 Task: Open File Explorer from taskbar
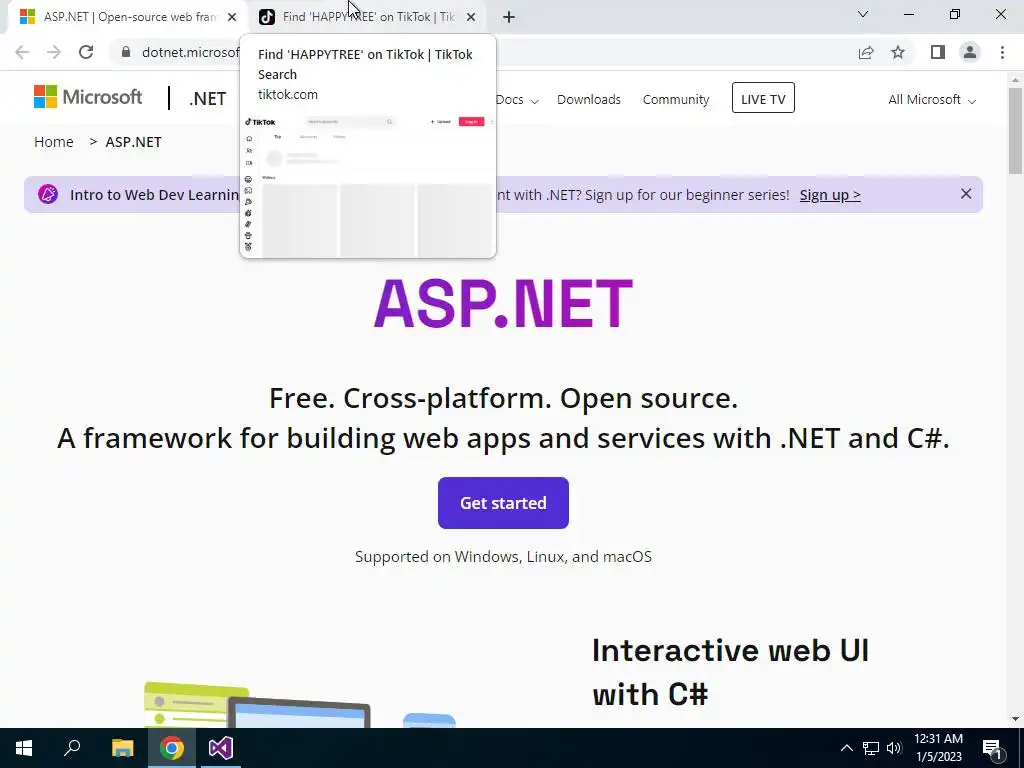(x=122, y=748)
